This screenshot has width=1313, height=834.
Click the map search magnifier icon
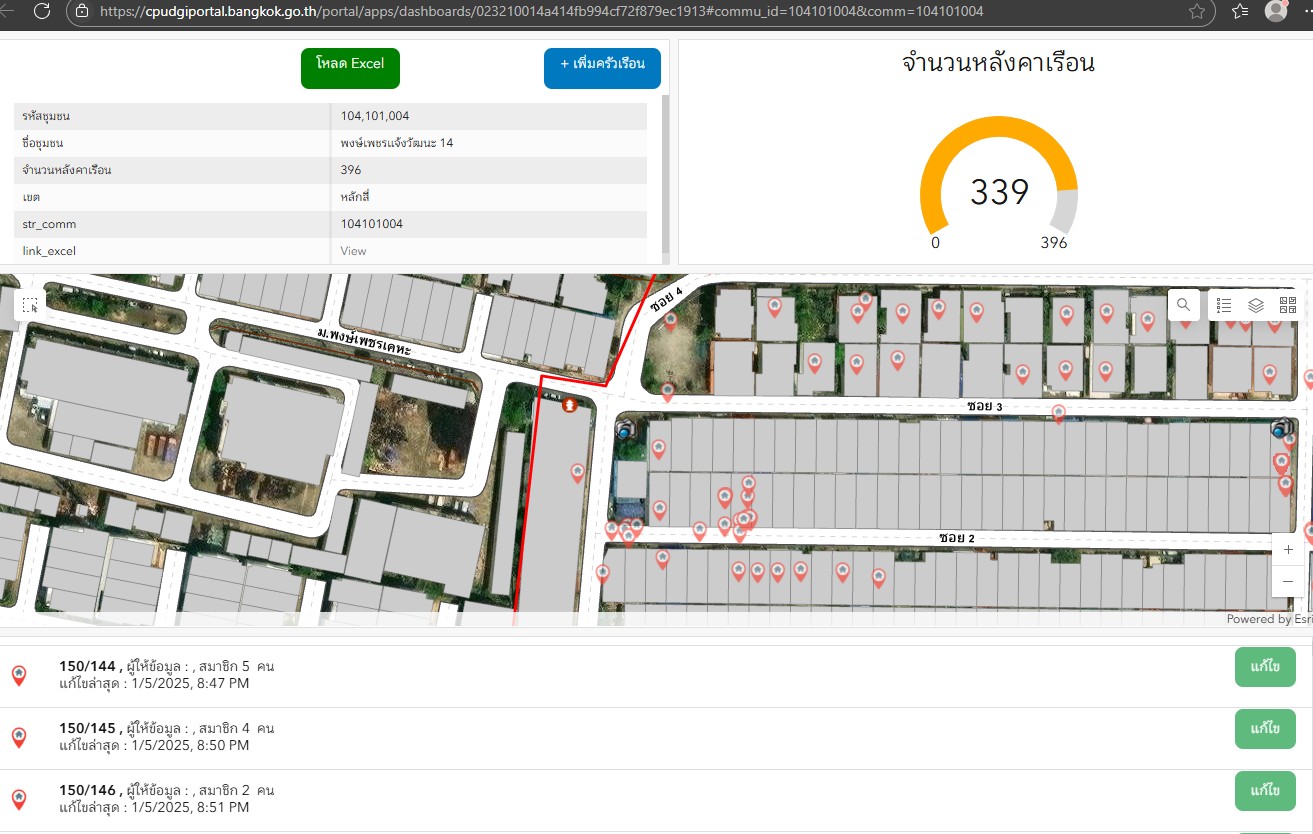pyautogui.click(x=1183, y=305)
